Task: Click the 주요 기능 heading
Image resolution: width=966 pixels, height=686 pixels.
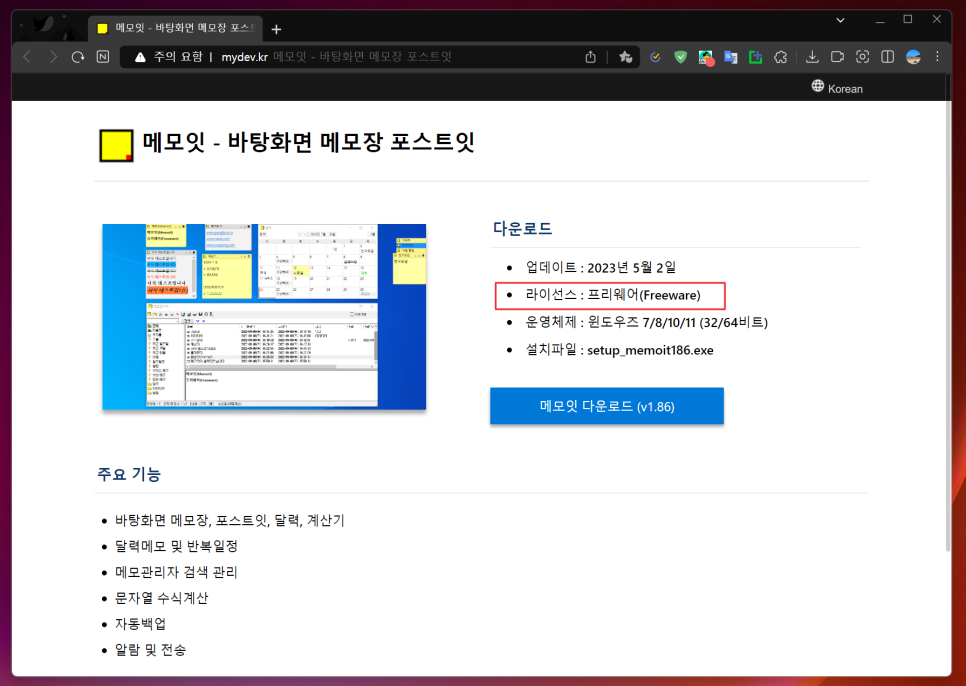Action: pyautogui.click(x=129, y=474)
